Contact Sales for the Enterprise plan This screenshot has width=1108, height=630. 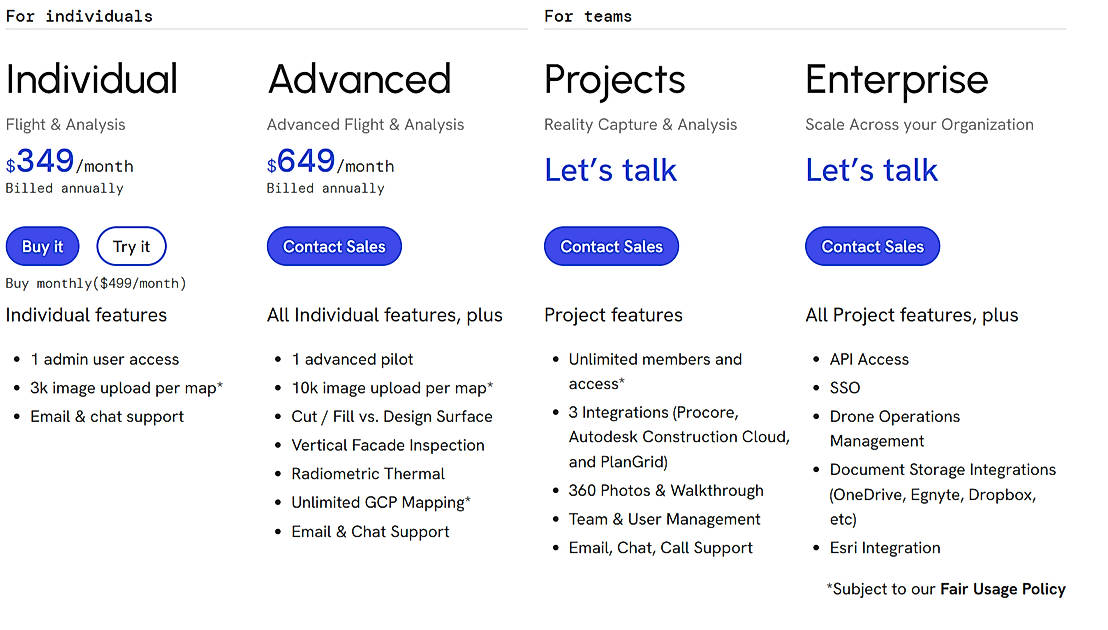point(872,247)
